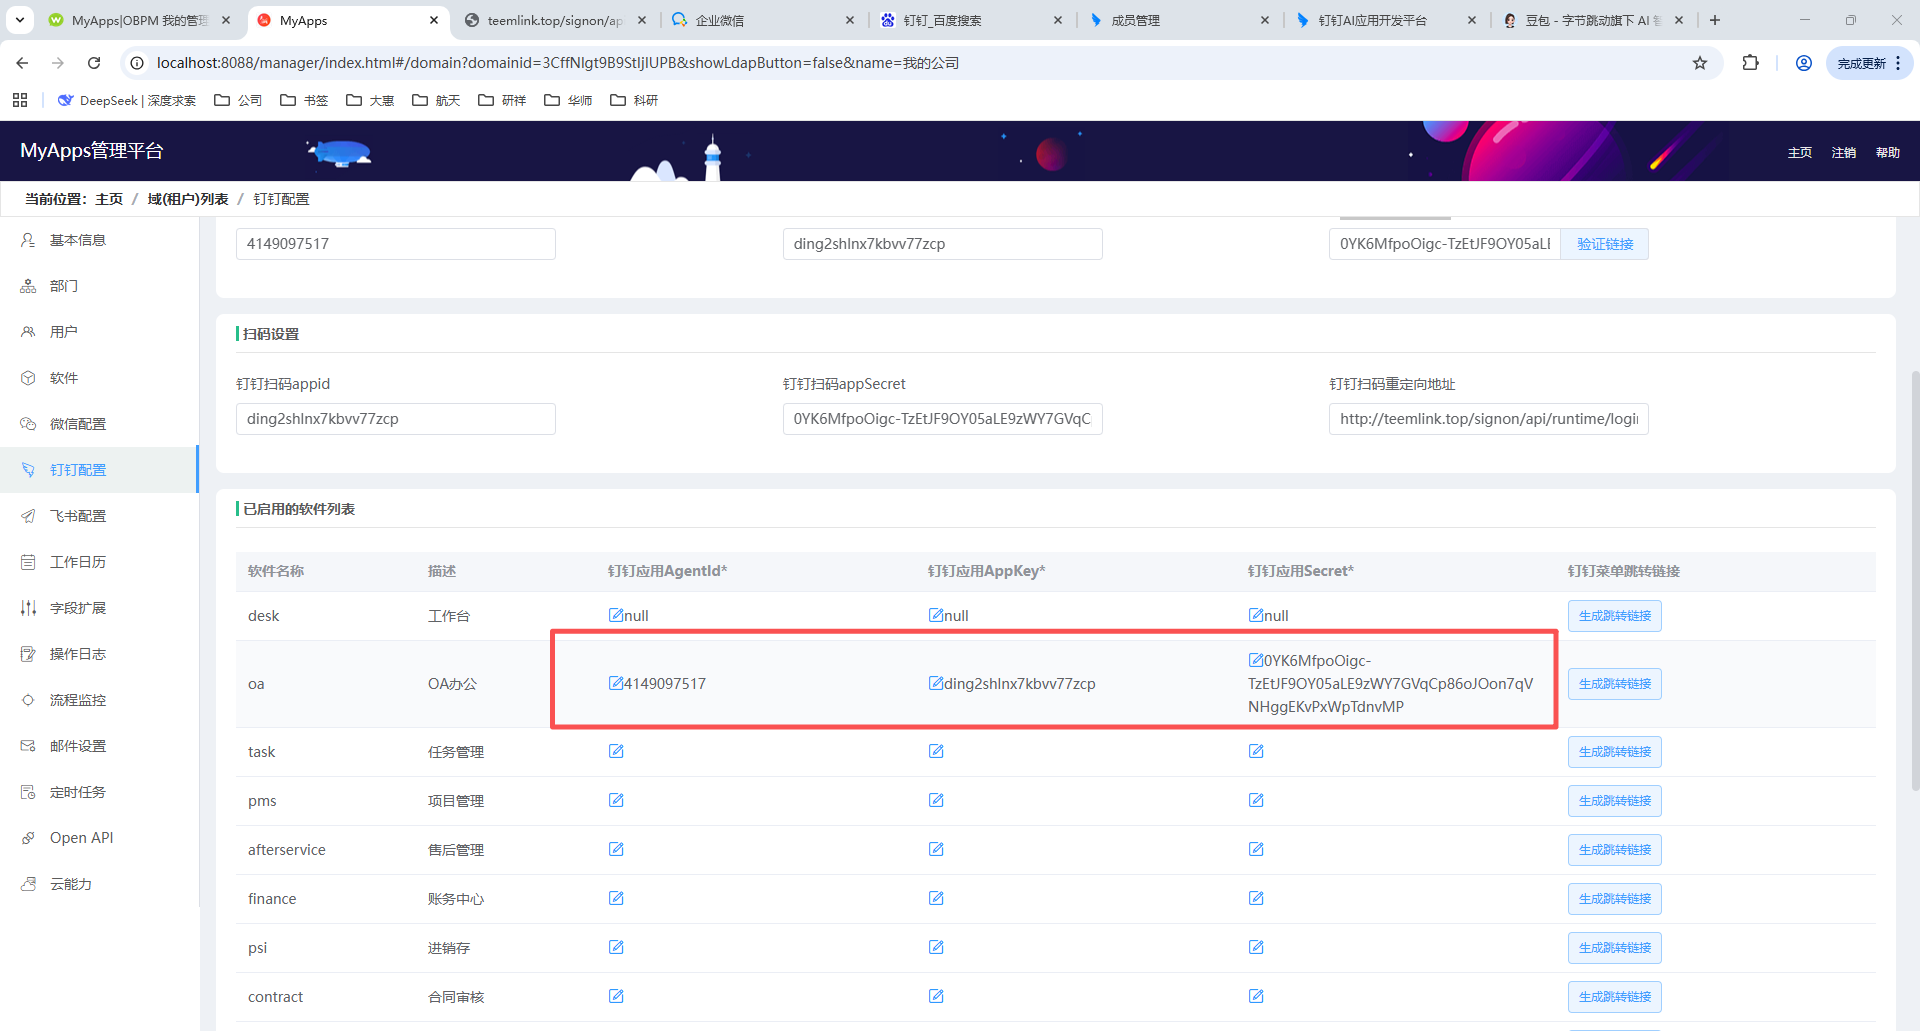Open 飞书配置 in the sidebar

click(x=99, y=516)
